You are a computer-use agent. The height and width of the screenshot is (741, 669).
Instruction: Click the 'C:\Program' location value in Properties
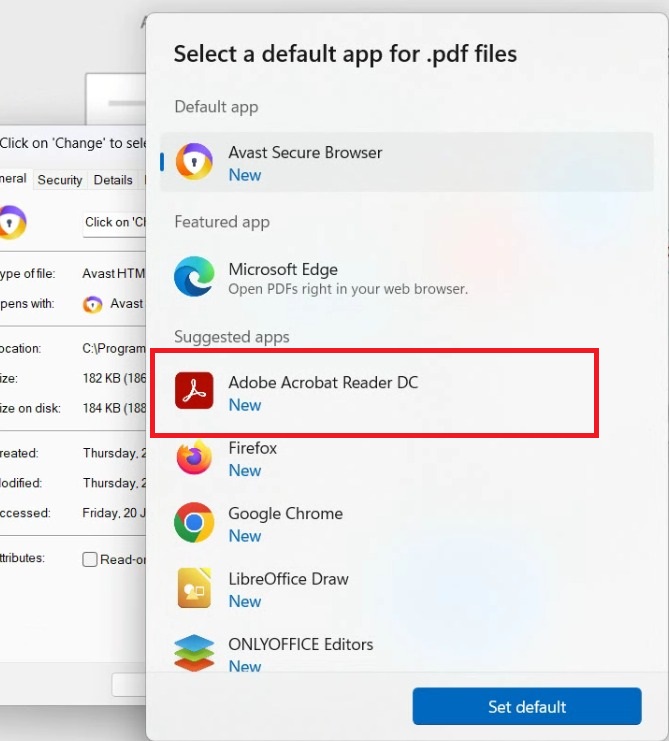114,349
